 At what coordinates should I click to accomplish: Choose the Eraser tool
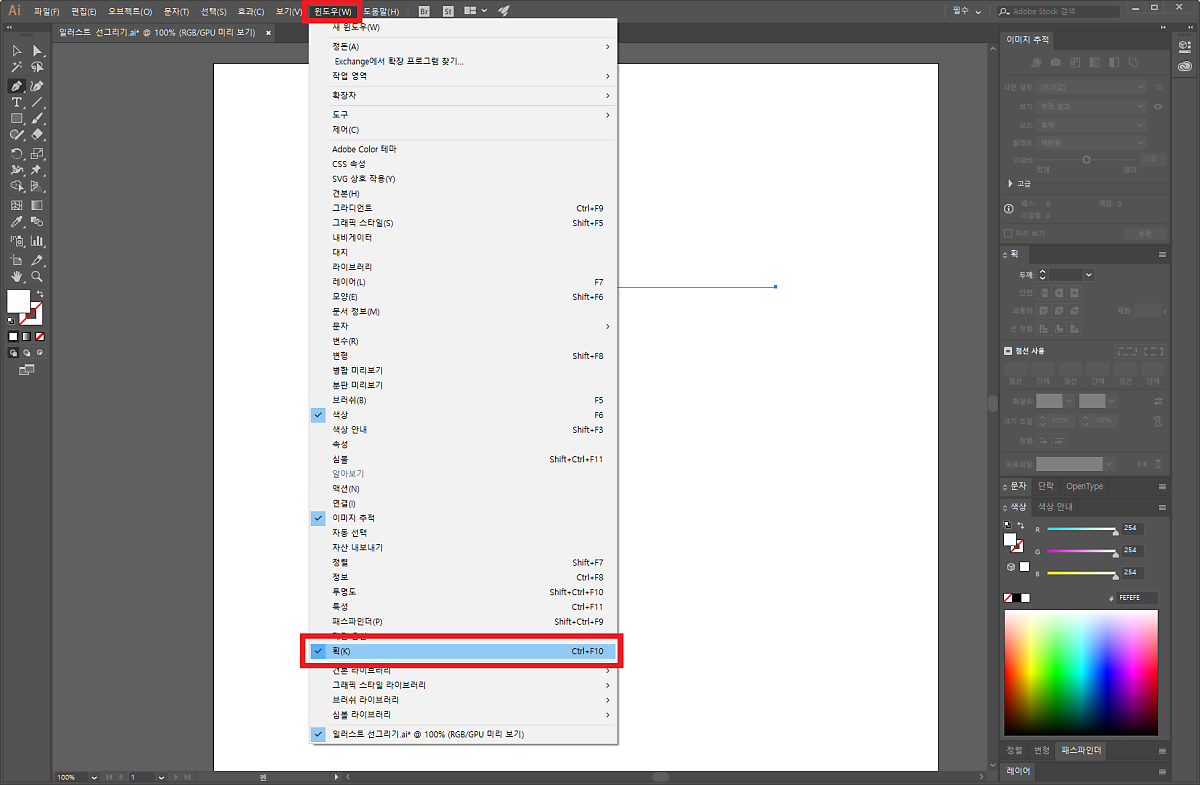[x=37, y=134]
